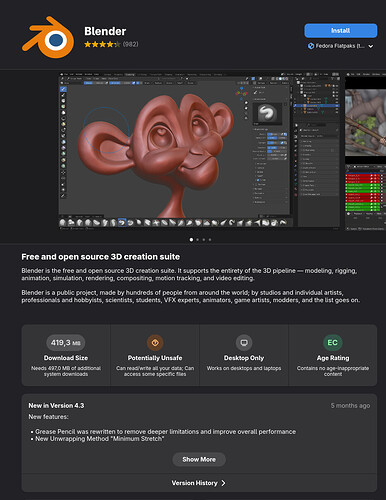Click the paragraph starting 'Blender is a public project'
This screenshot has height=500, width=386.
click(191, 296)
